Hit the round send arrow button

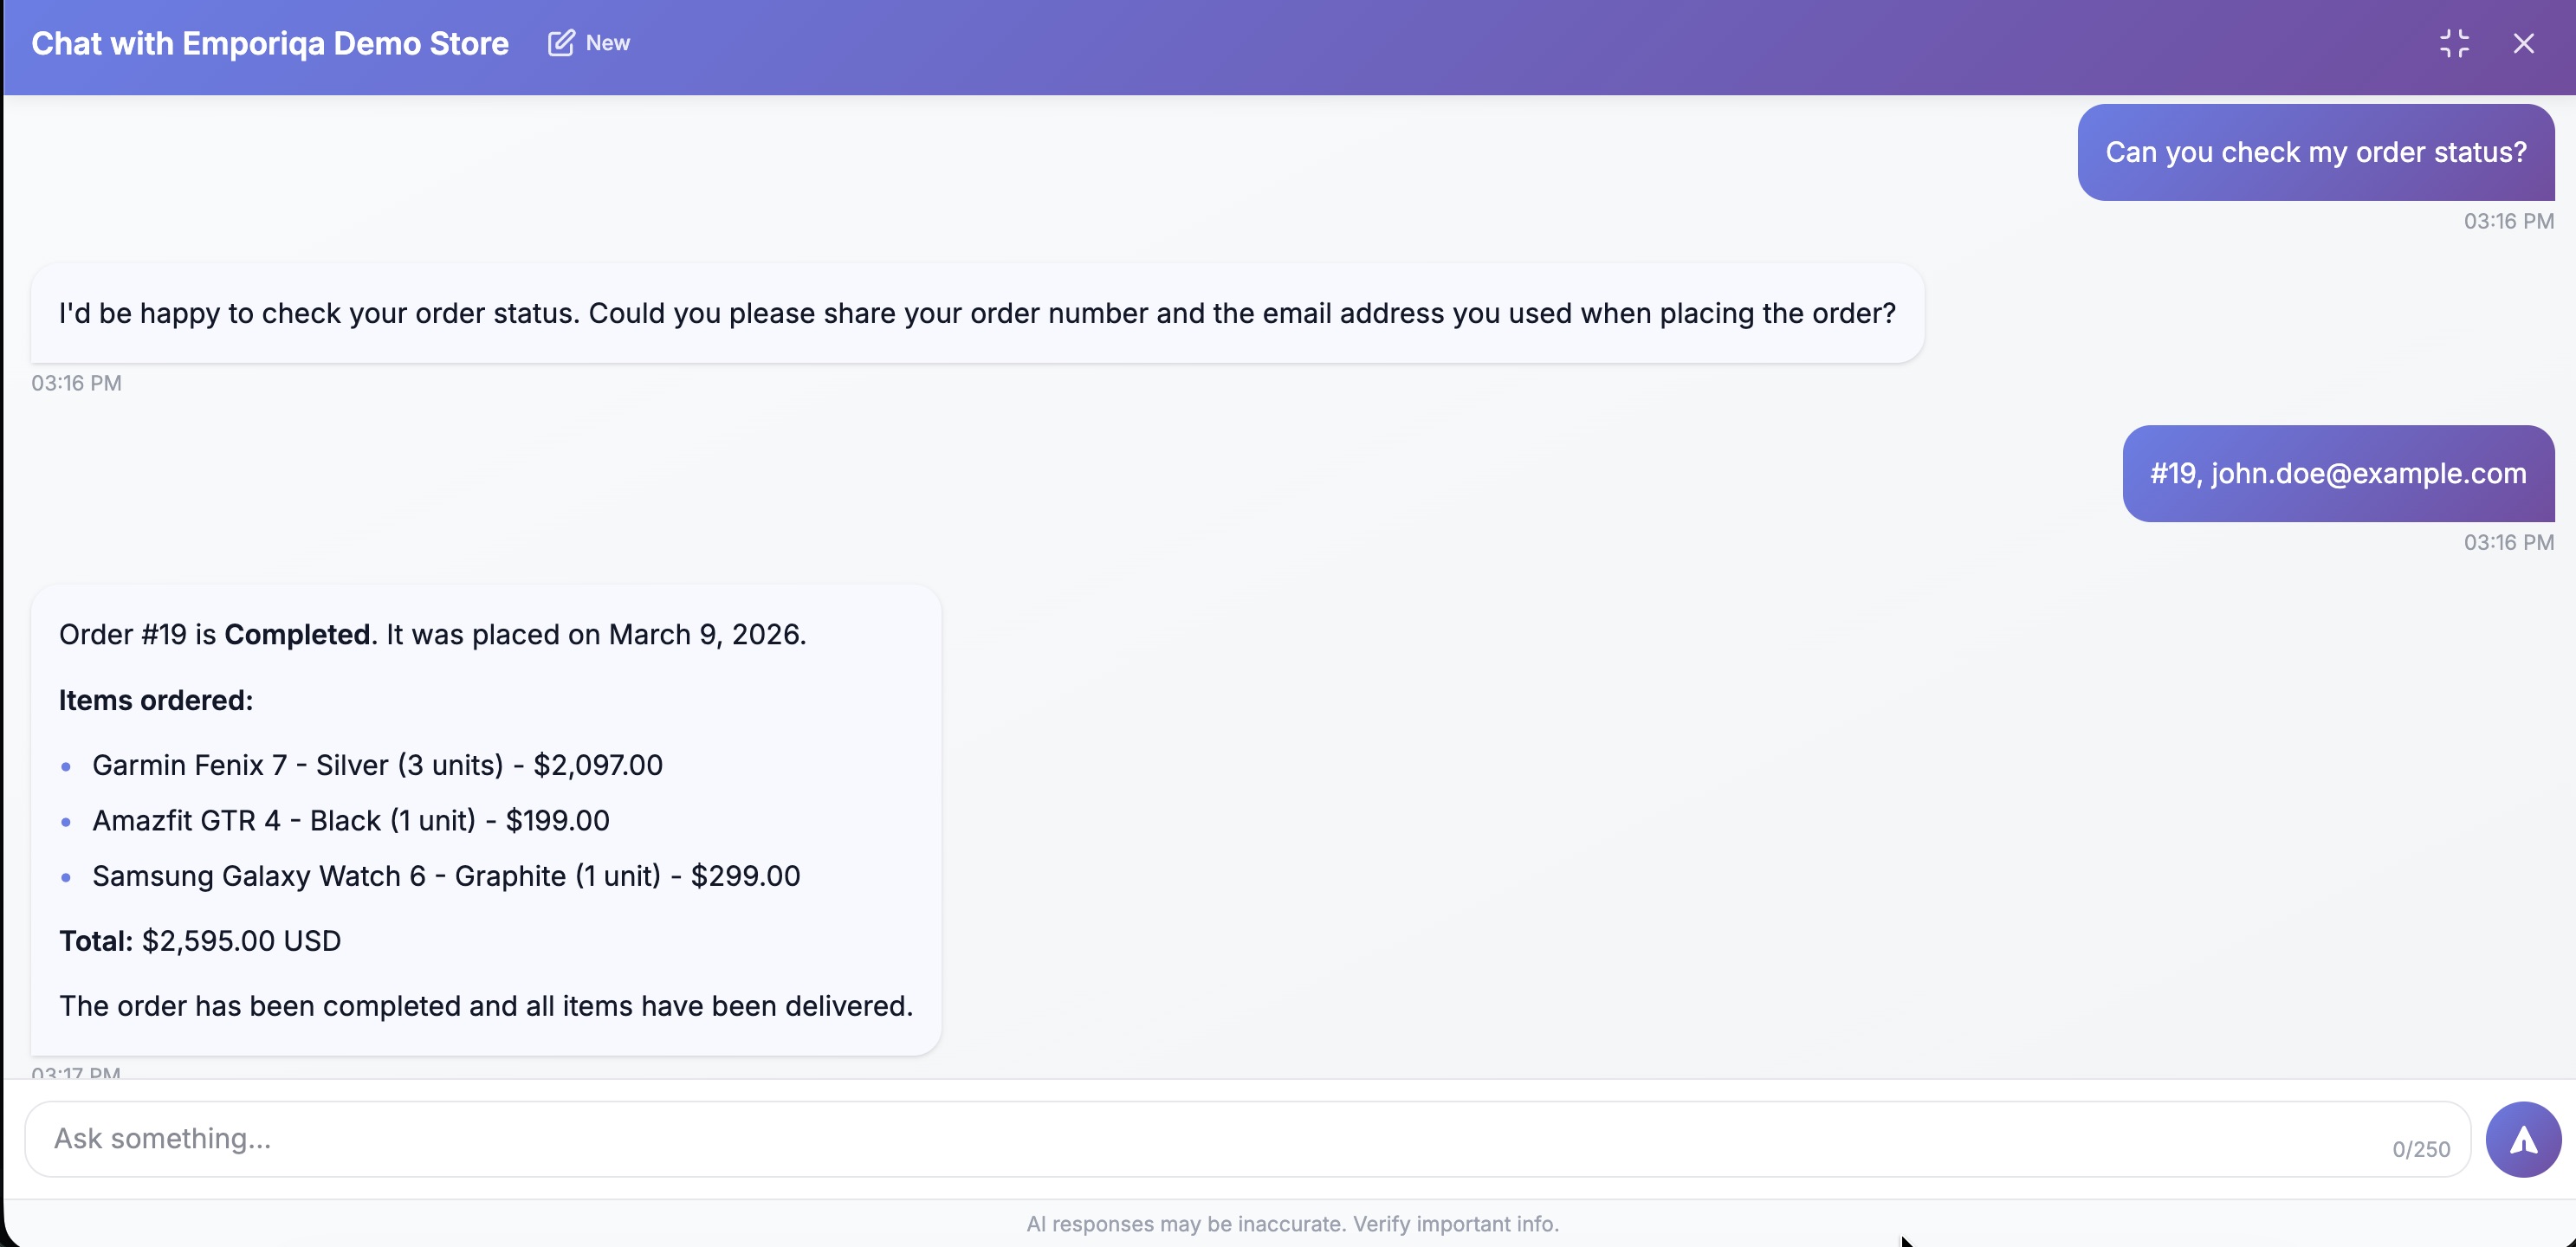tap(2522, 1139)
